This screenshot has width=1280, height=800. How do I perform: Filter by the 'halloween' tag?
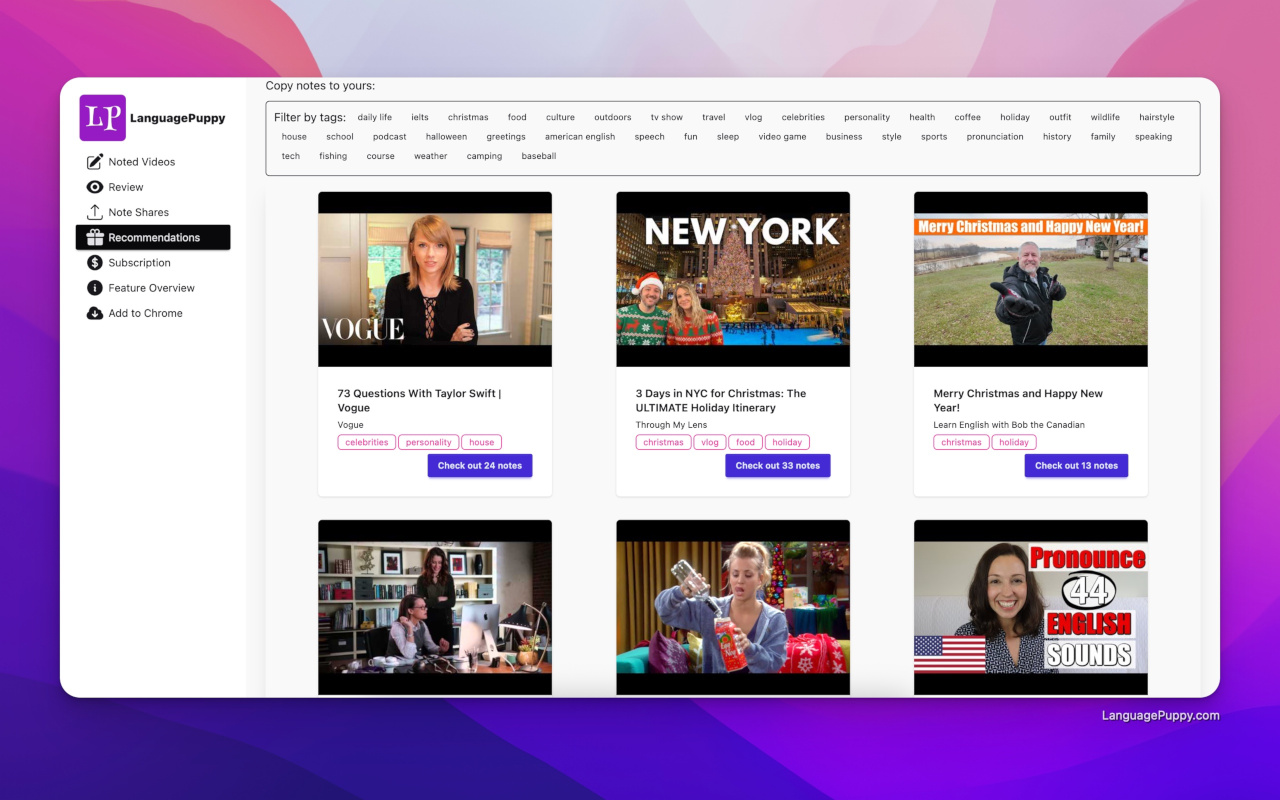(x=446, y=137)
